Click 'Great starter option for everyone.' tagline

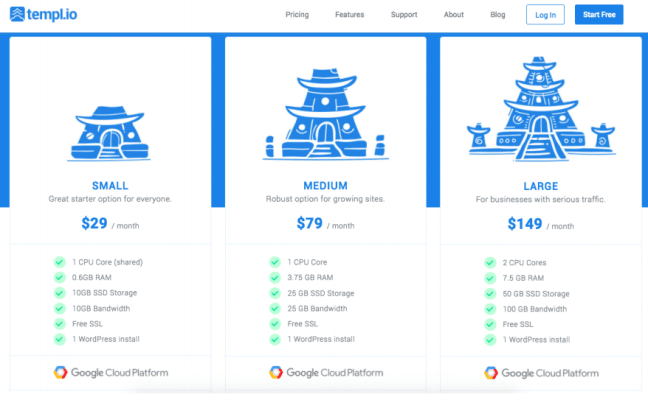click(x=110, y=199)
